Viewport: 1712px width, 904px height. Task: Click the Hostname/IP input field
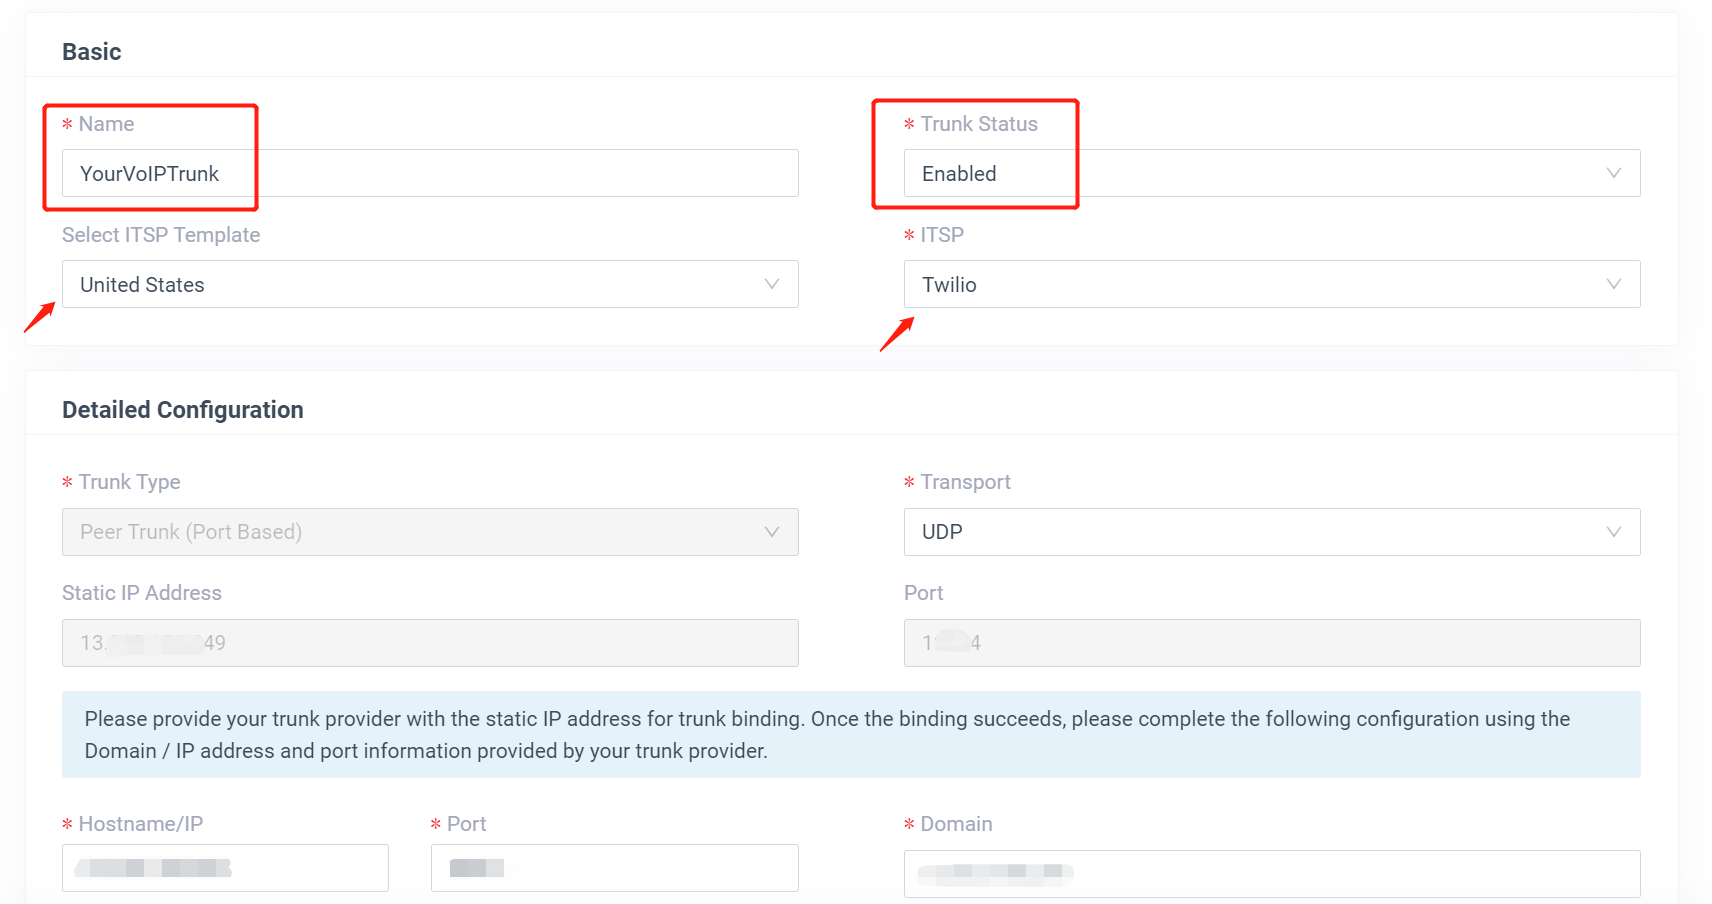[225, 868]
